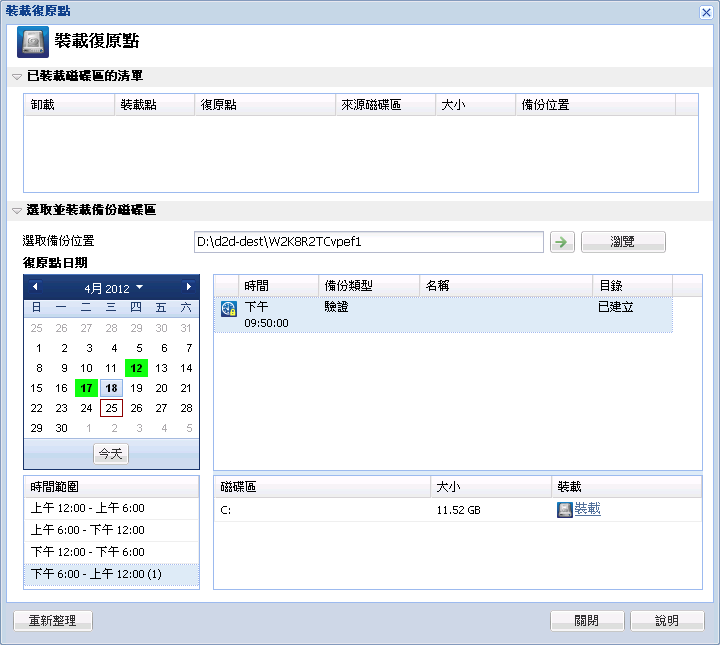Collapse the 選取並裝載備份磁碟區 section

point(17,211)
